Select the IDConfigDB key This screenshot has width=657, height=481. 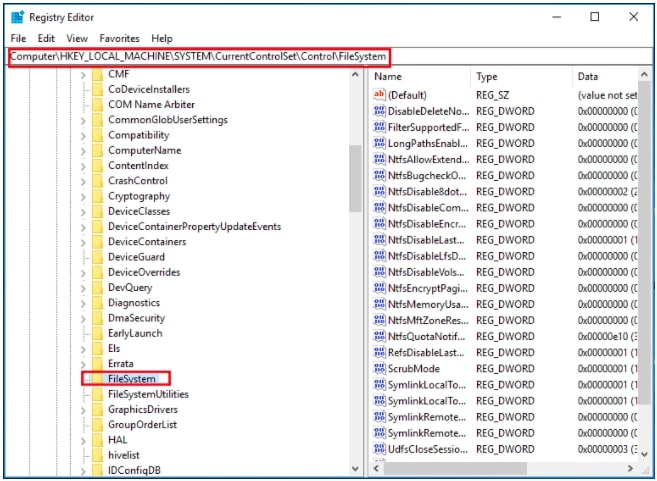tap(134, 471)
